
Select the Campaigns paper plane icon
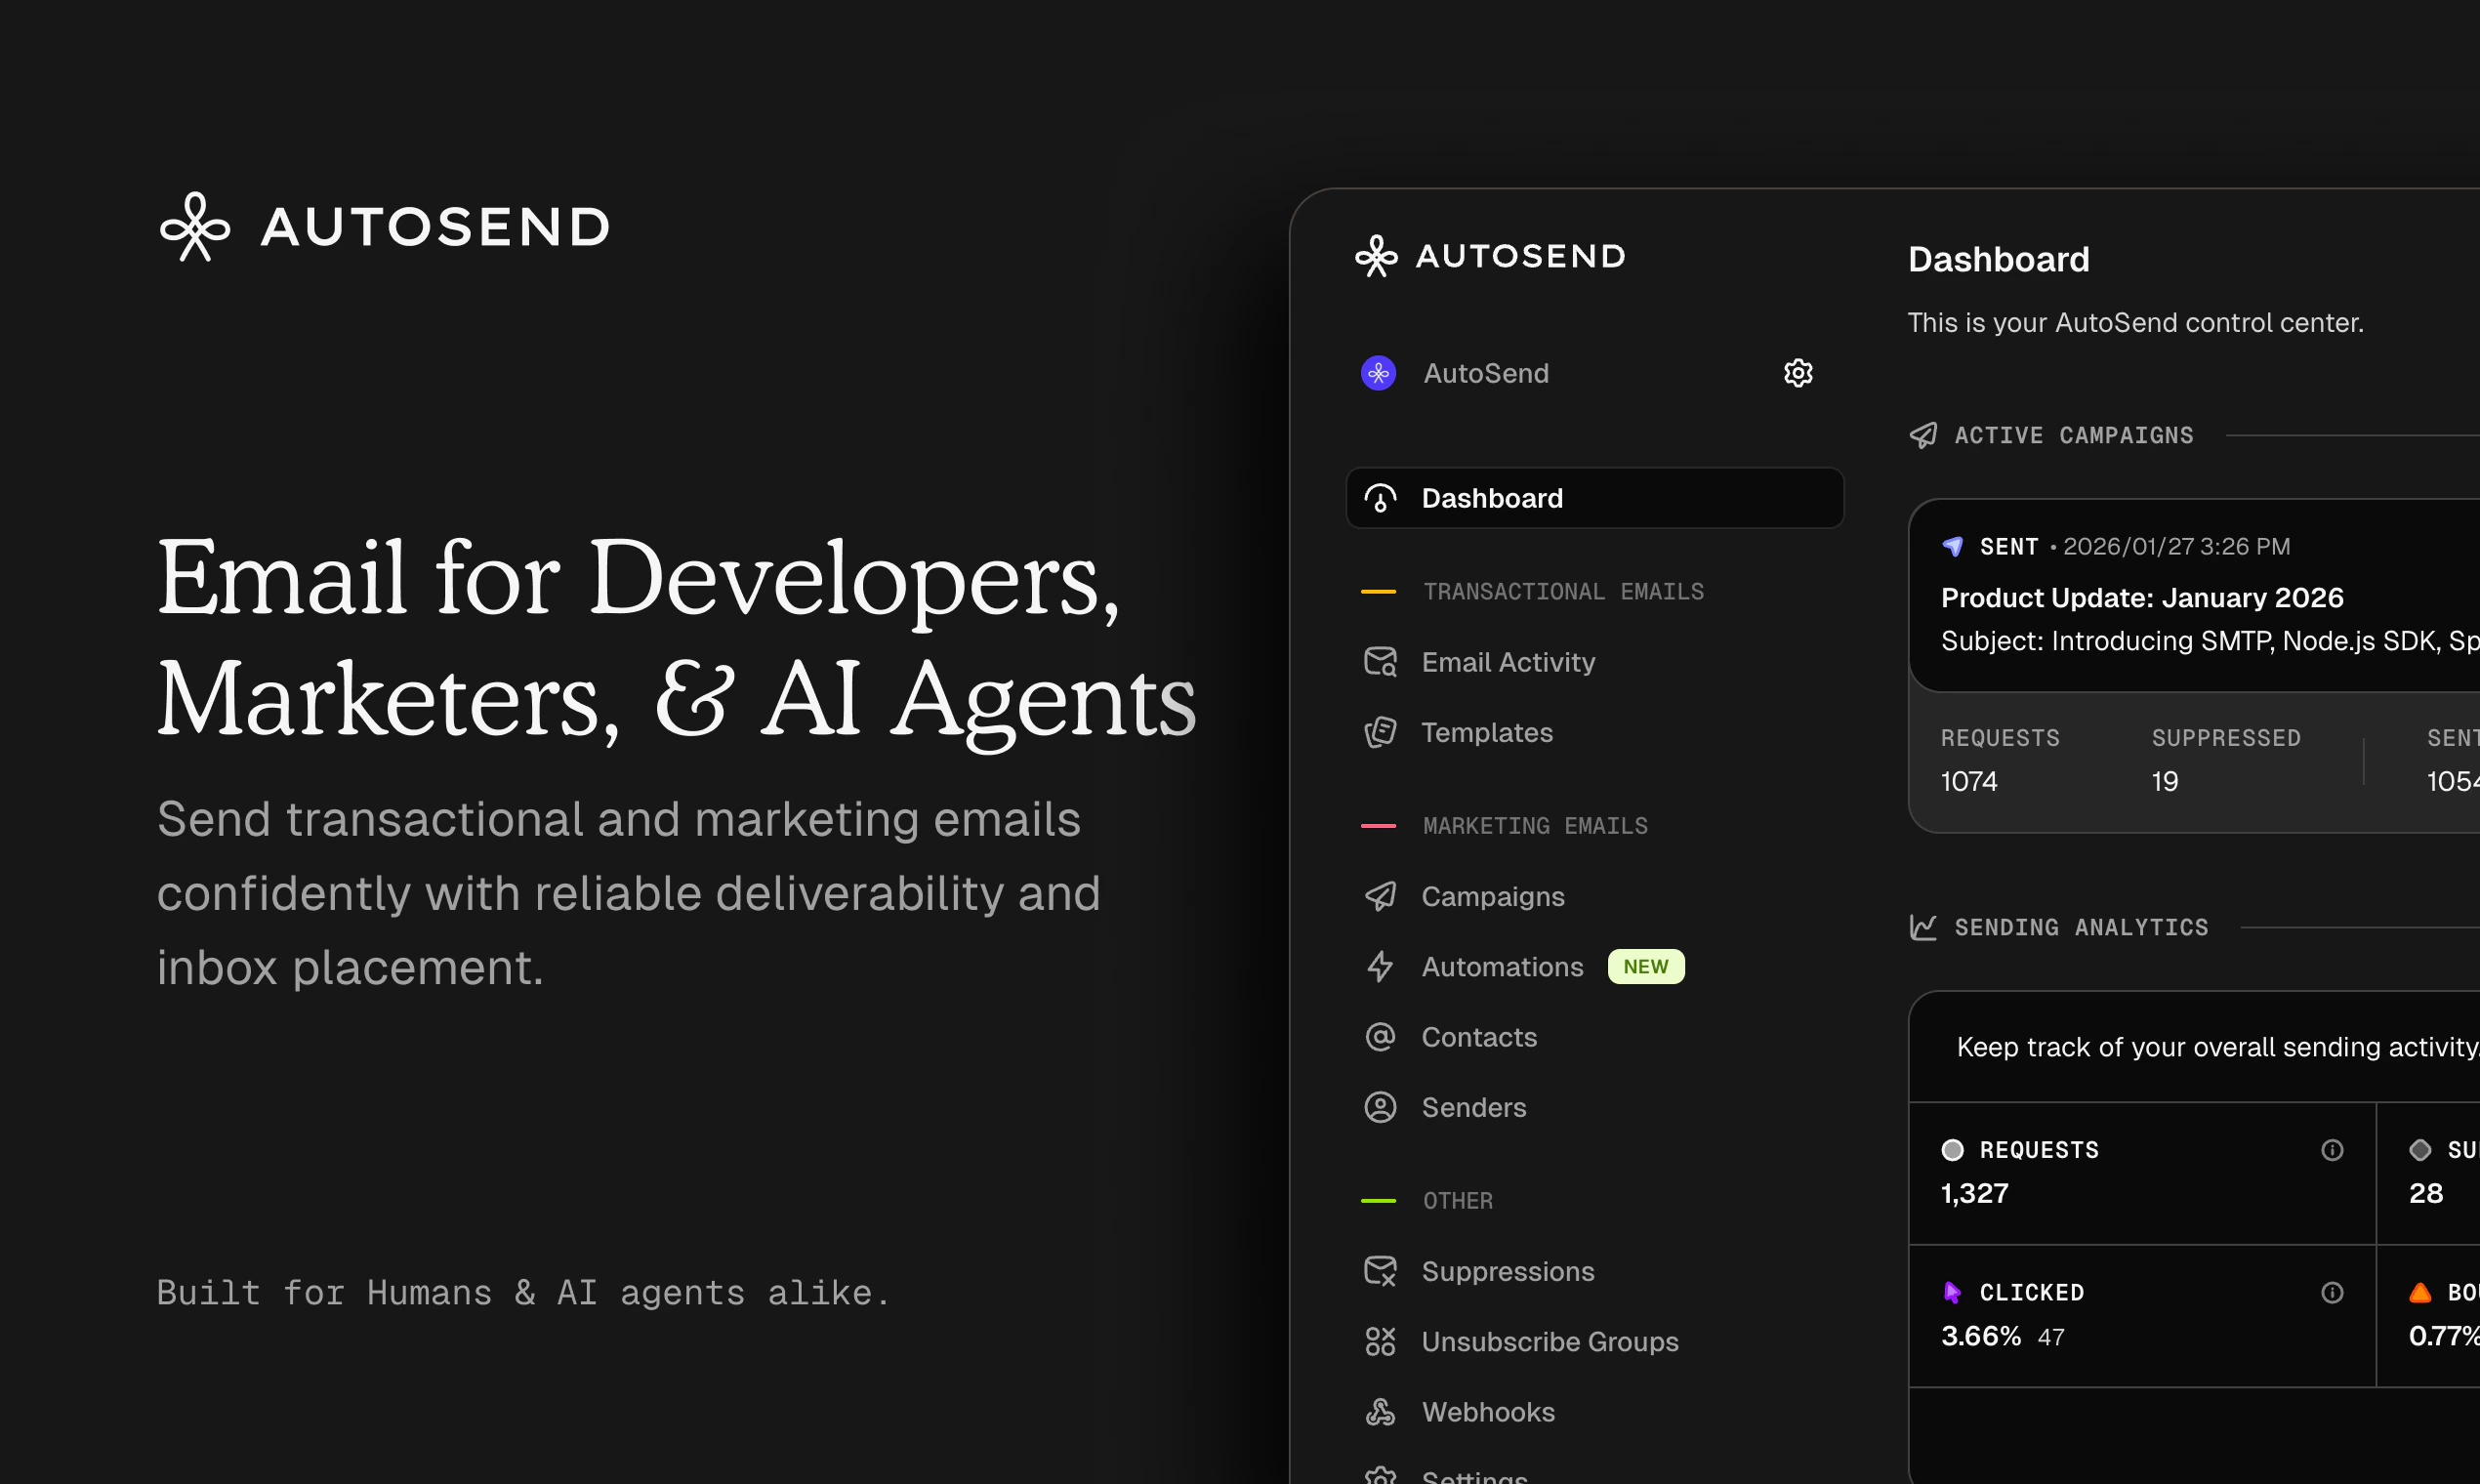point(1381,896)
